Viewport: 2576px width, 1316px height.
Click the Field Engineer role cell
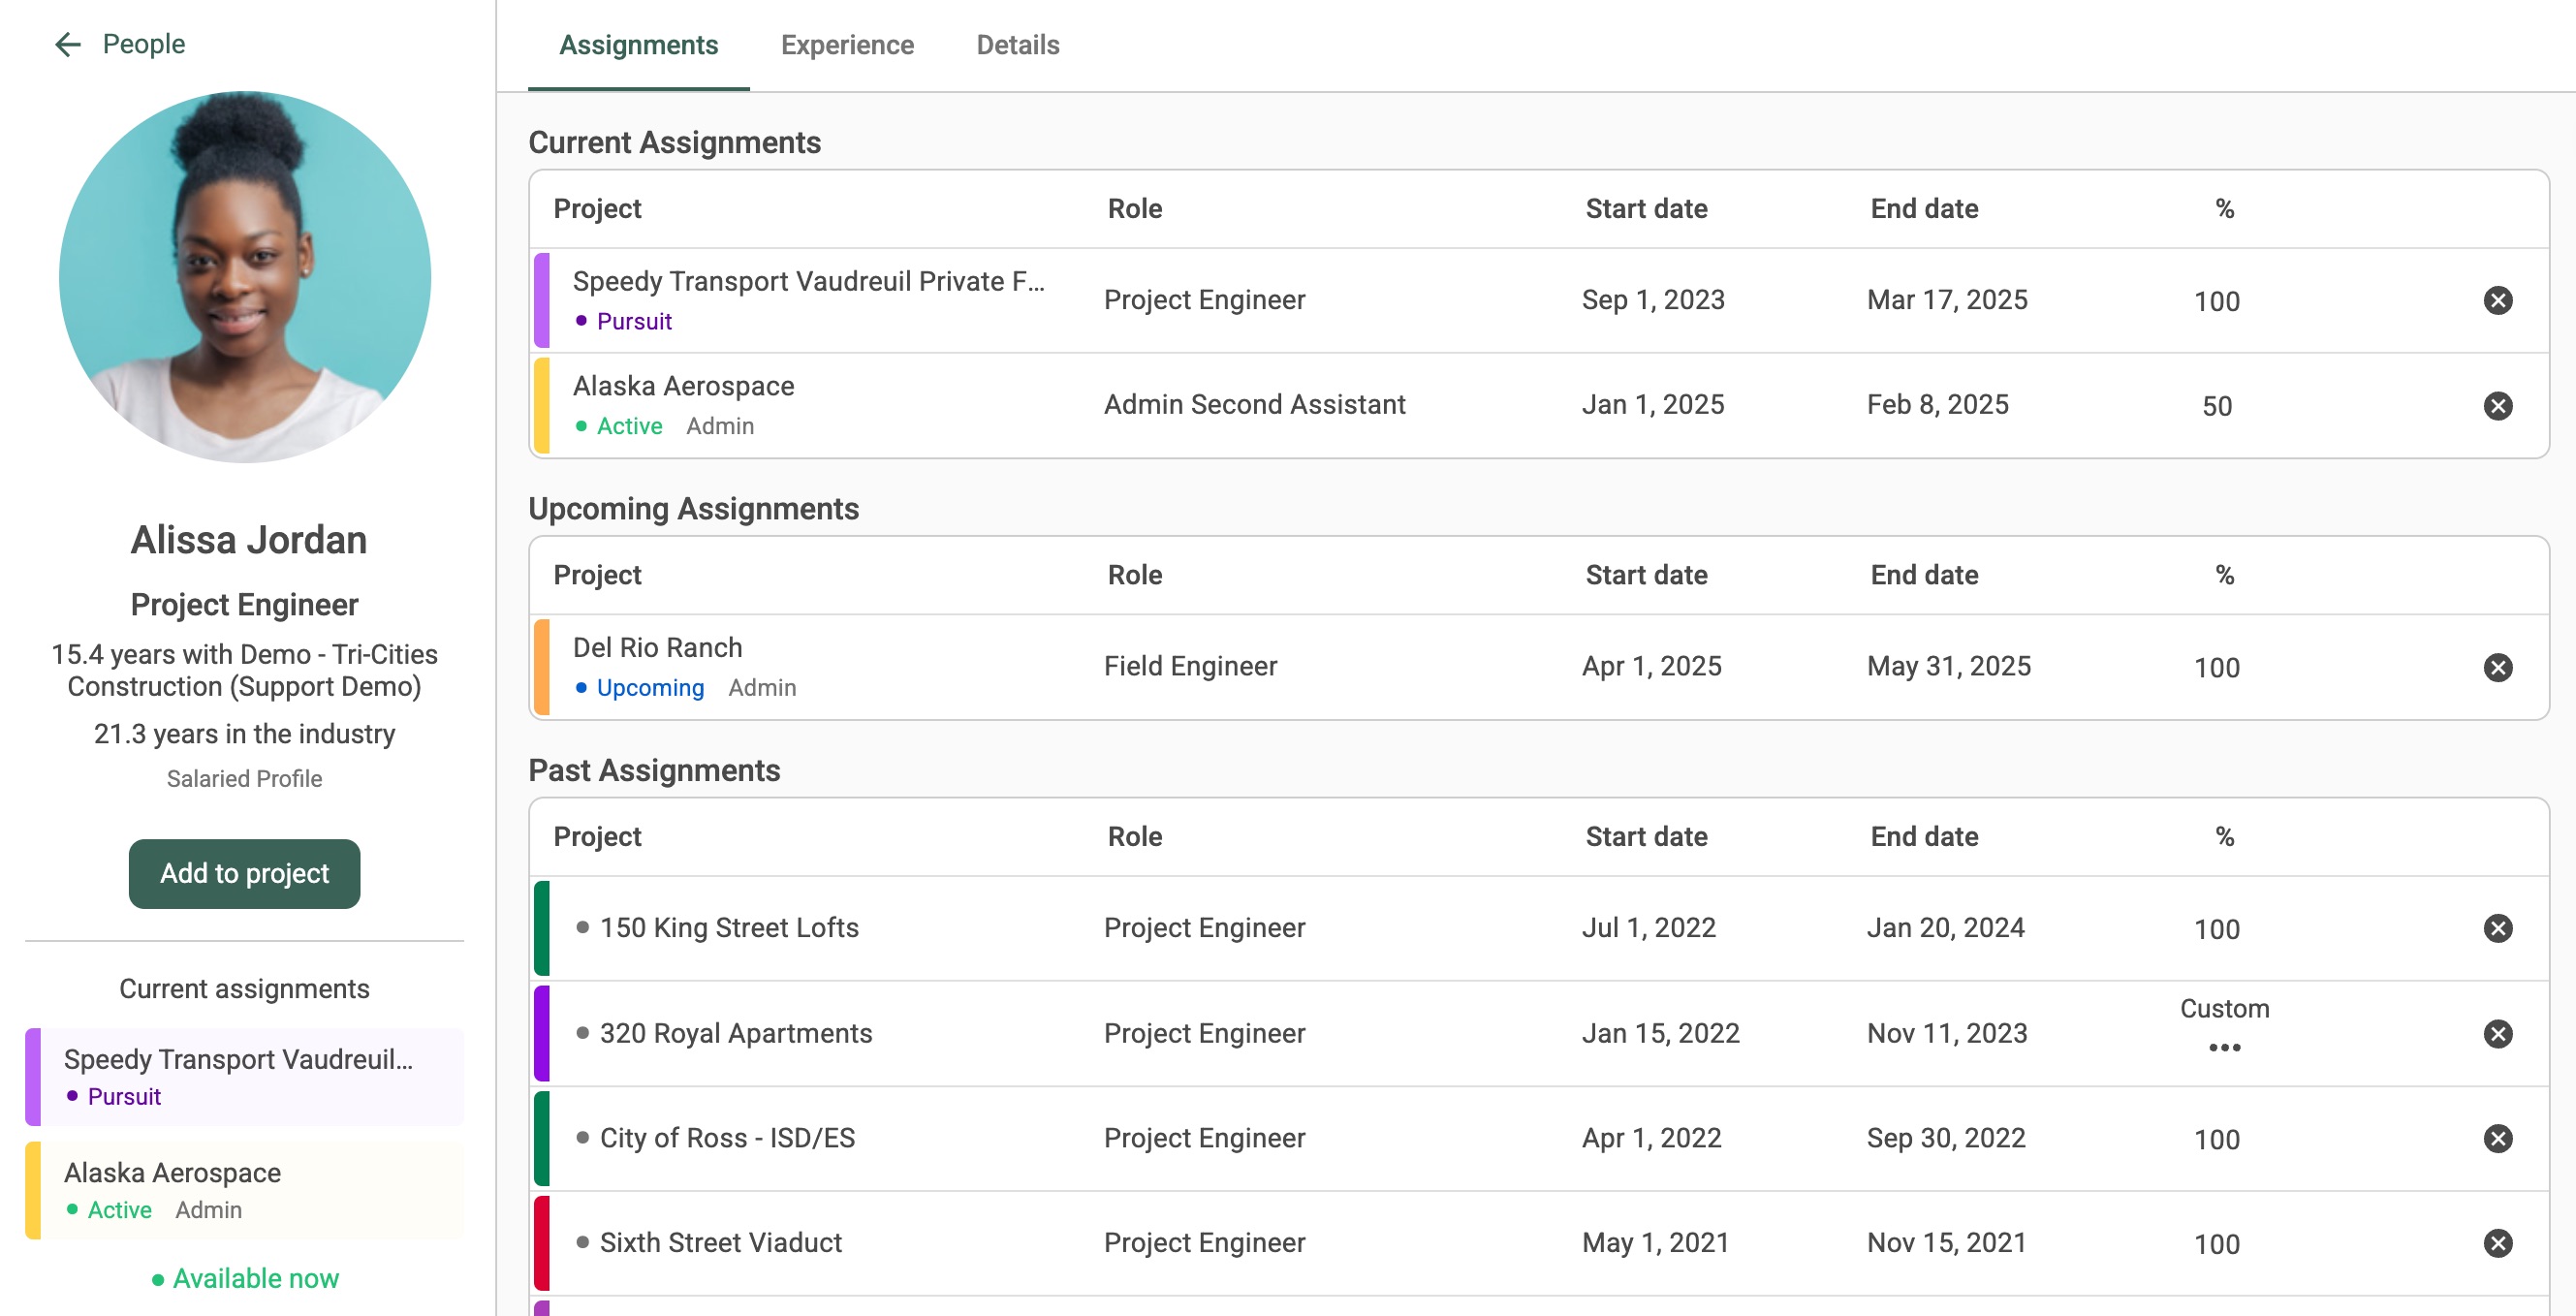pyautogui.click(x=1190, y=666)
